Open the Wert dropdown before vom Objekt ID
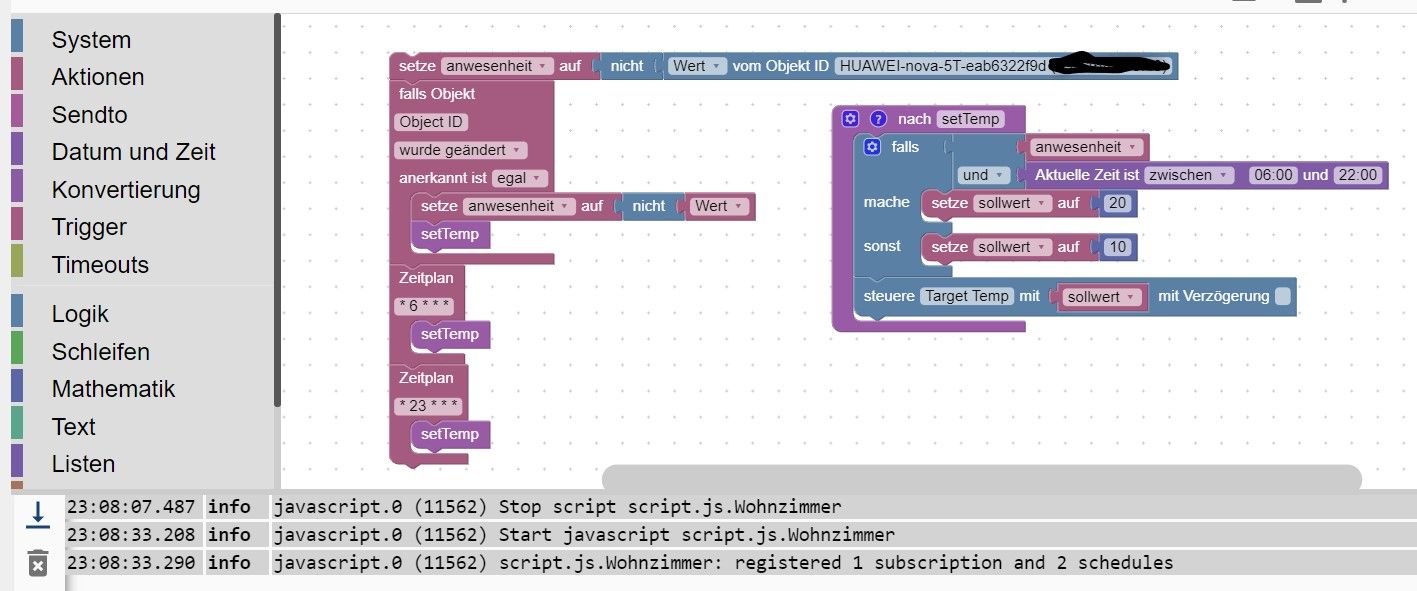 tap(697, 66)
